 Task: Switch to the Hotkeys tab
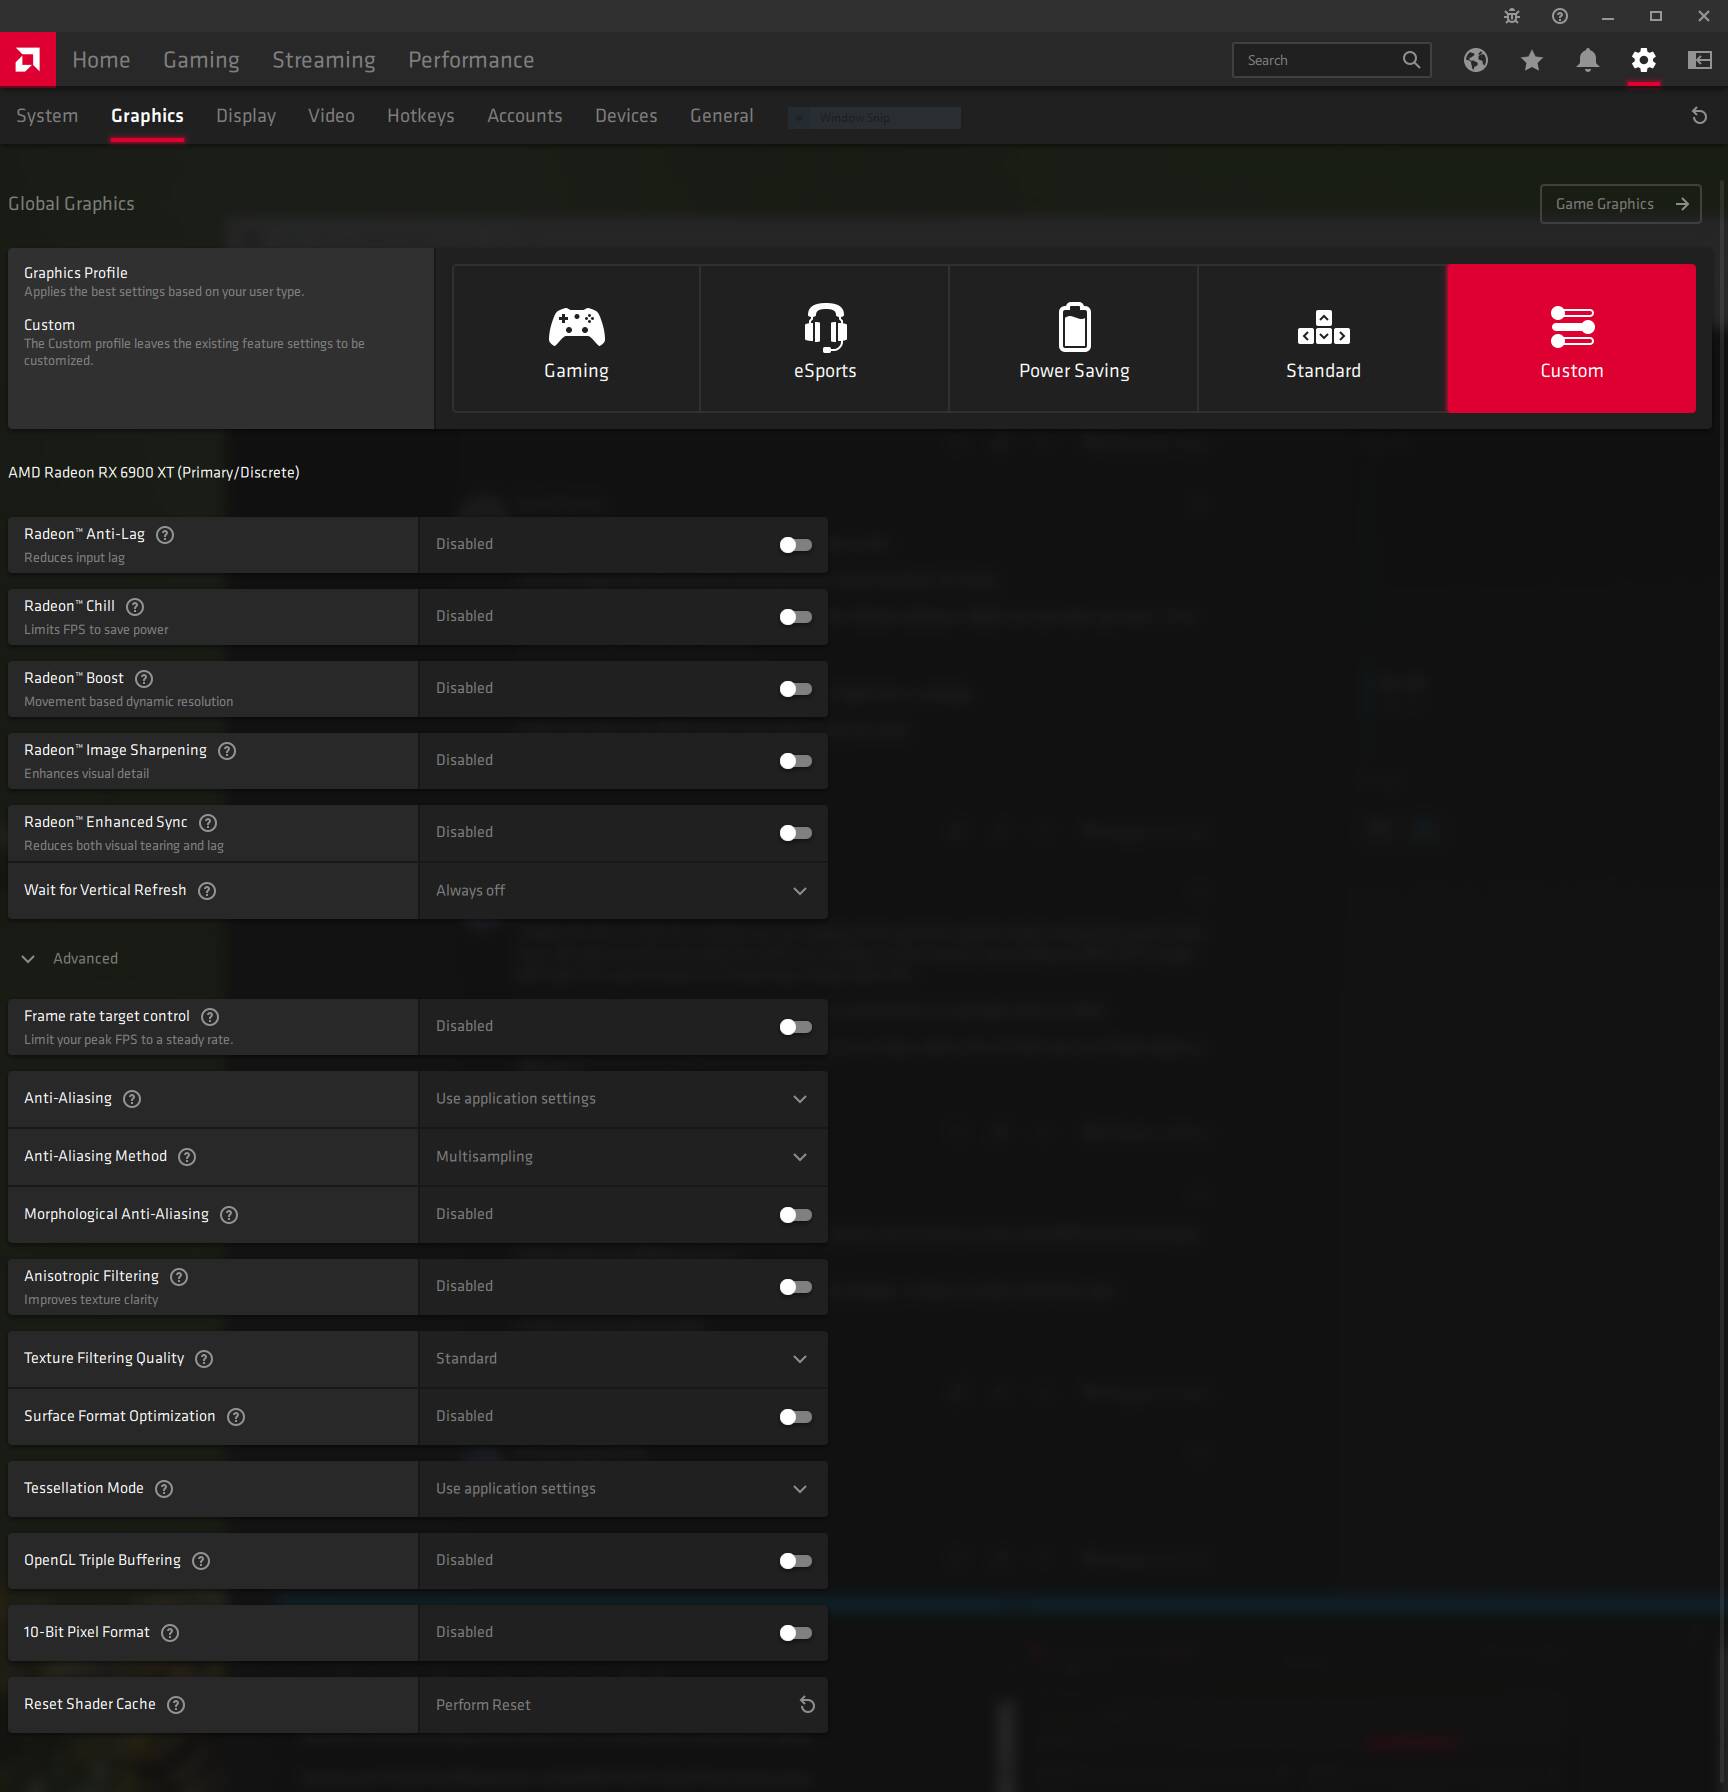(421, 116)
